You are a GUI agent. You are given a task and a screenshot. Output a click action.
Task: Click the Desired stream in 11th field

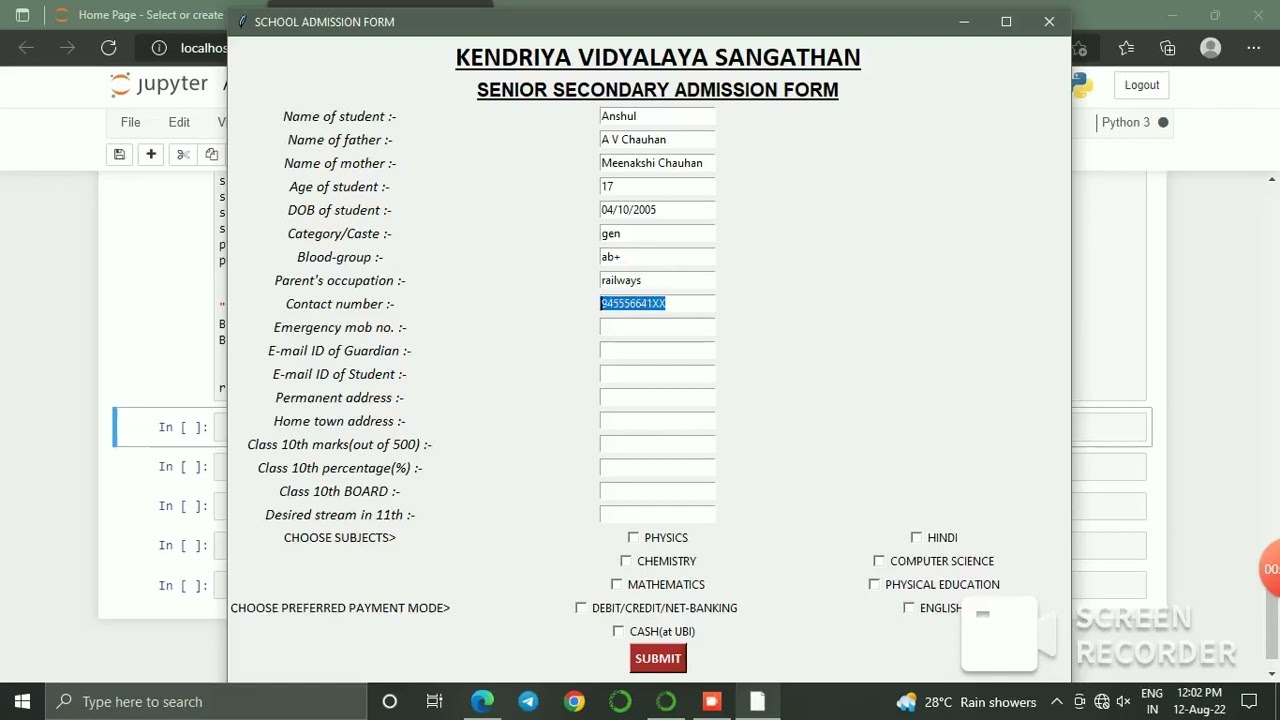coord(657,515)
